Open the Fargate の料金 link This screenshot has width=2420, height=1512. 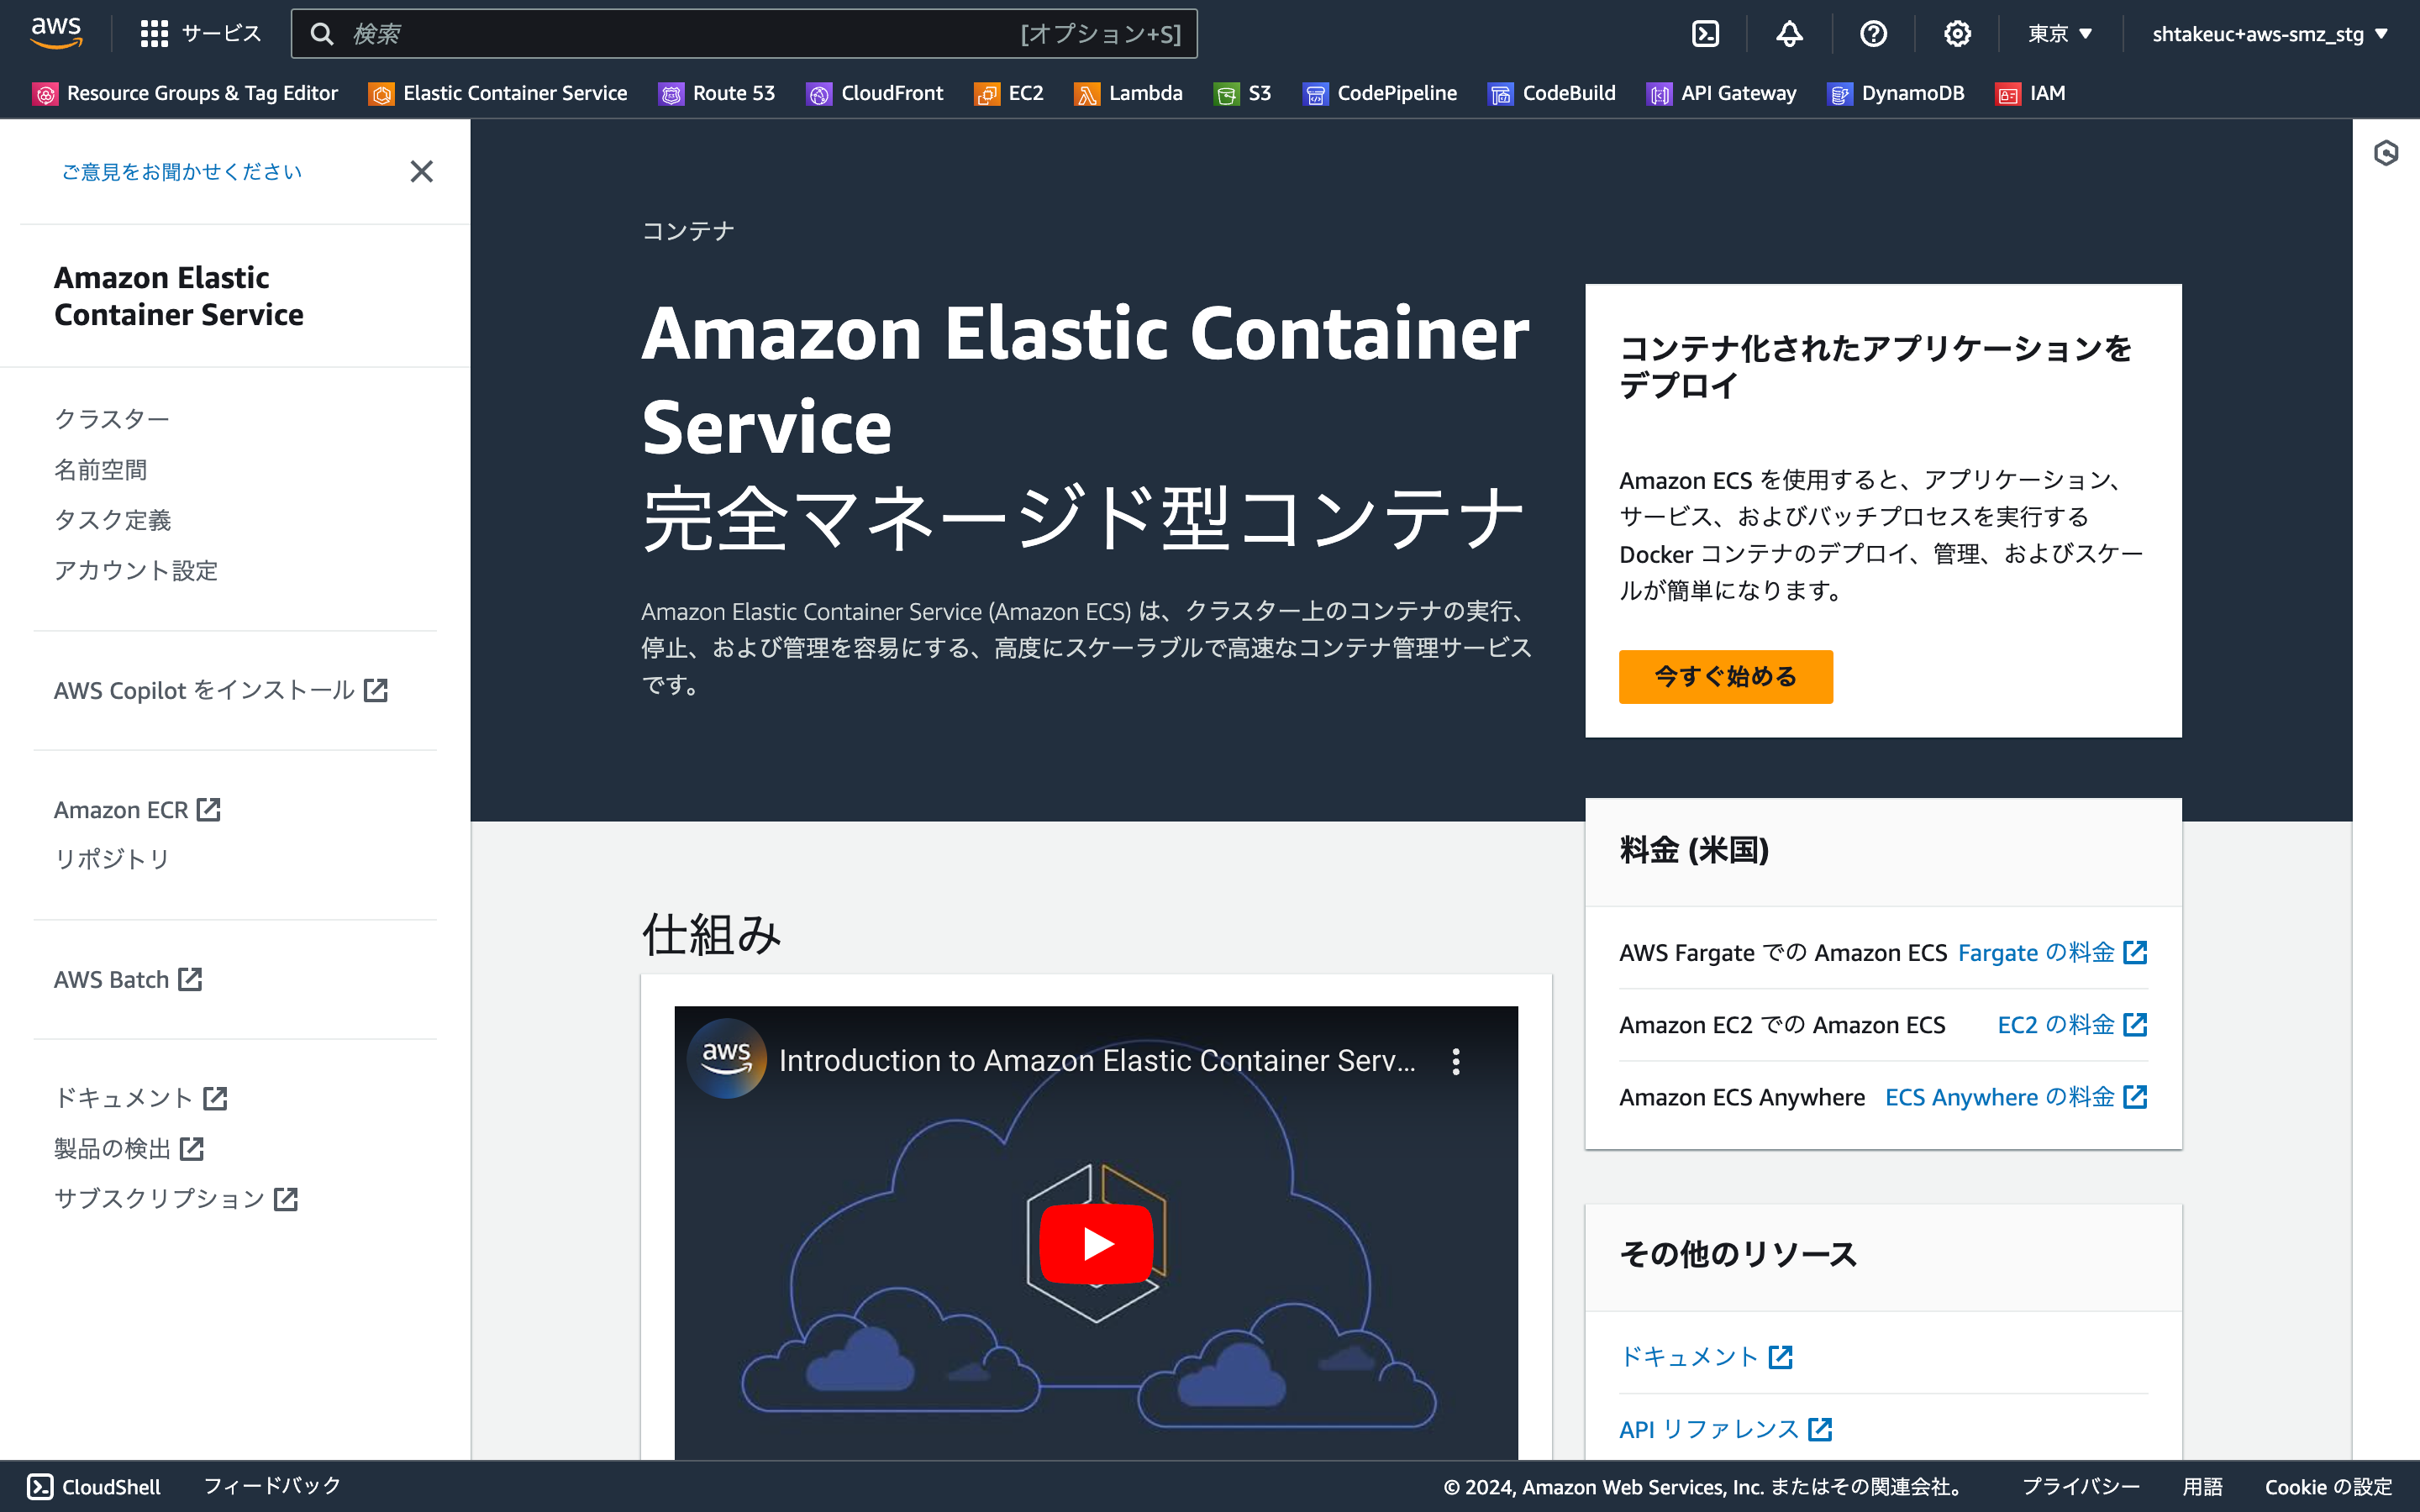click(2052, 952)
